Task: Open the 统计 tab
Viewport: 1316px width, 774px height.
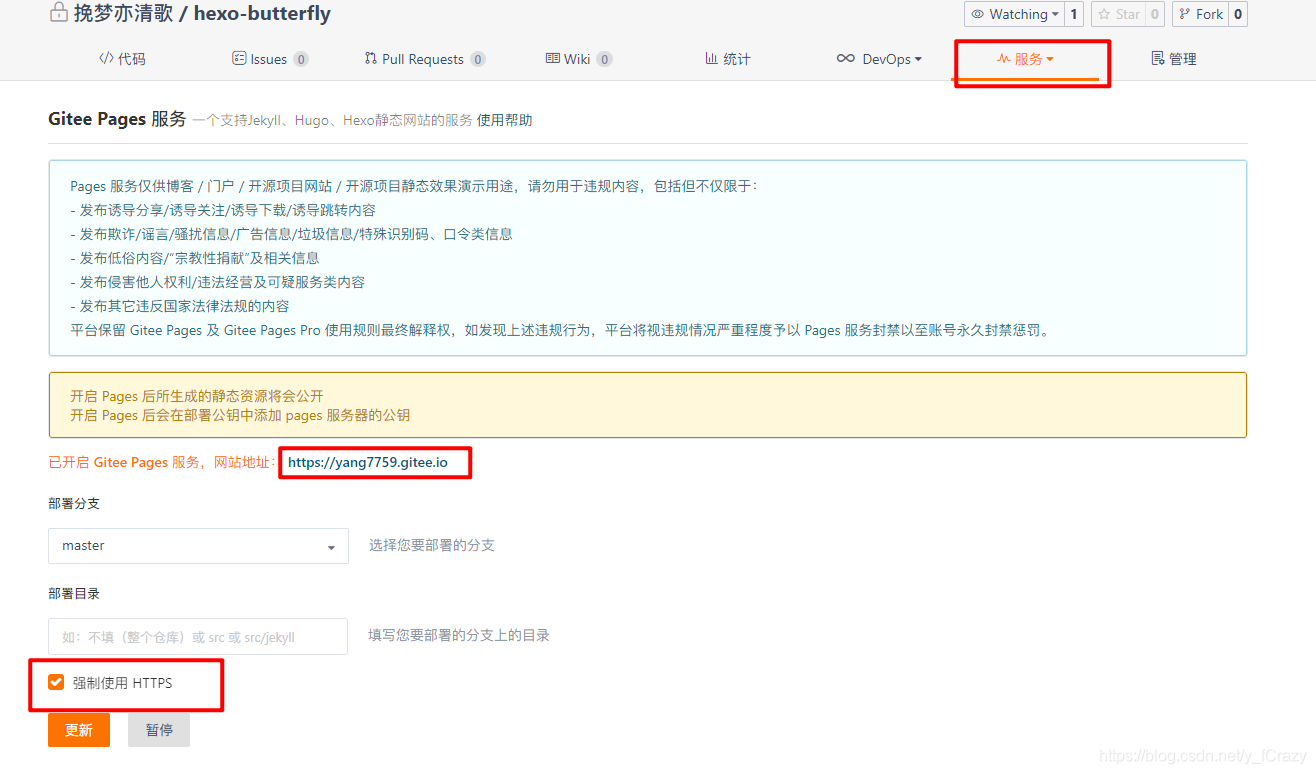Action: tap(728, 59)
